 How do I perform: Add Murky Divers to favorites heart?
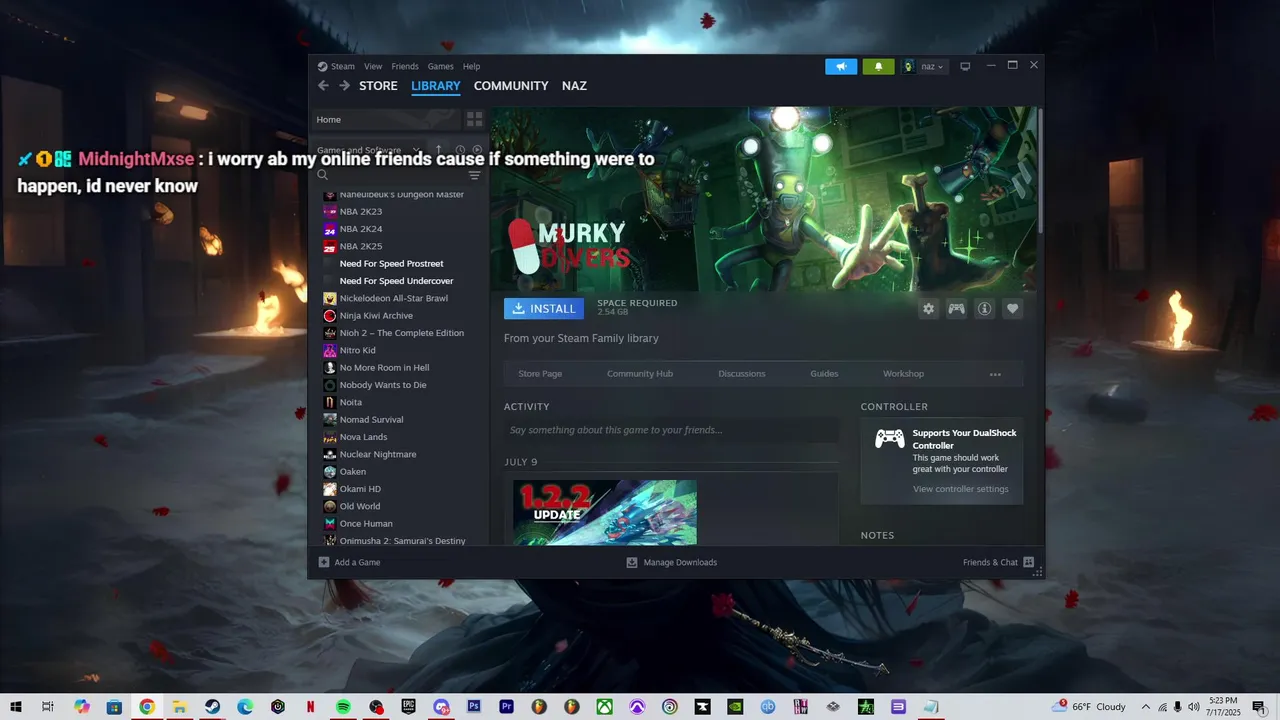pos(1012,309)
